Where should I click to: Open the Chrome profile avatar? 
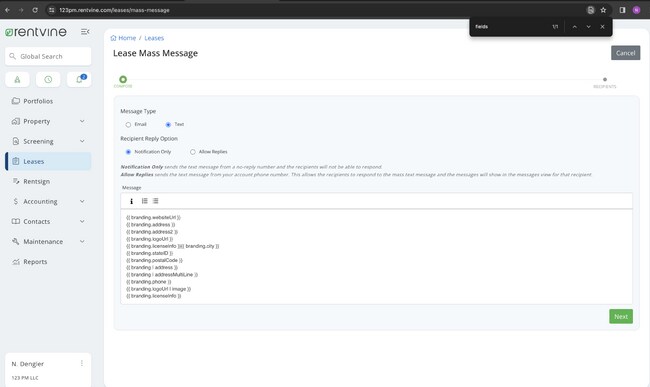point(636,10)
